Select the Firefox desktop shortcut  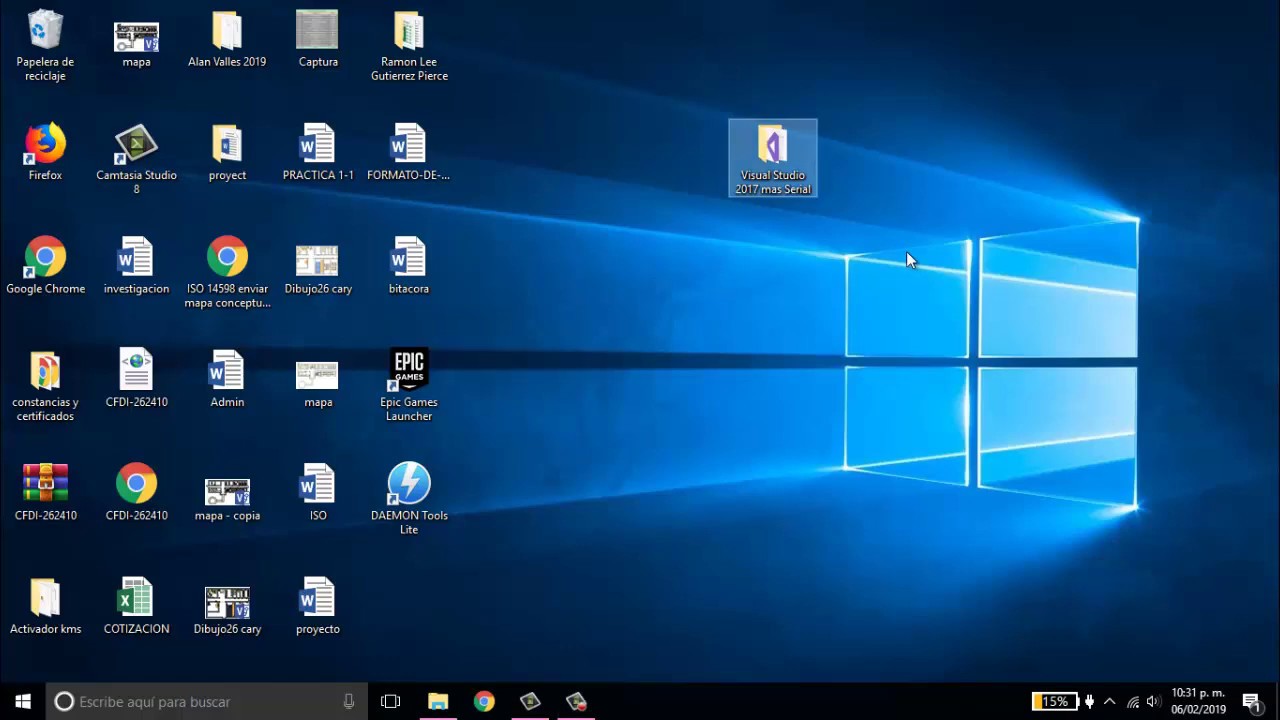tap(45, 152)
